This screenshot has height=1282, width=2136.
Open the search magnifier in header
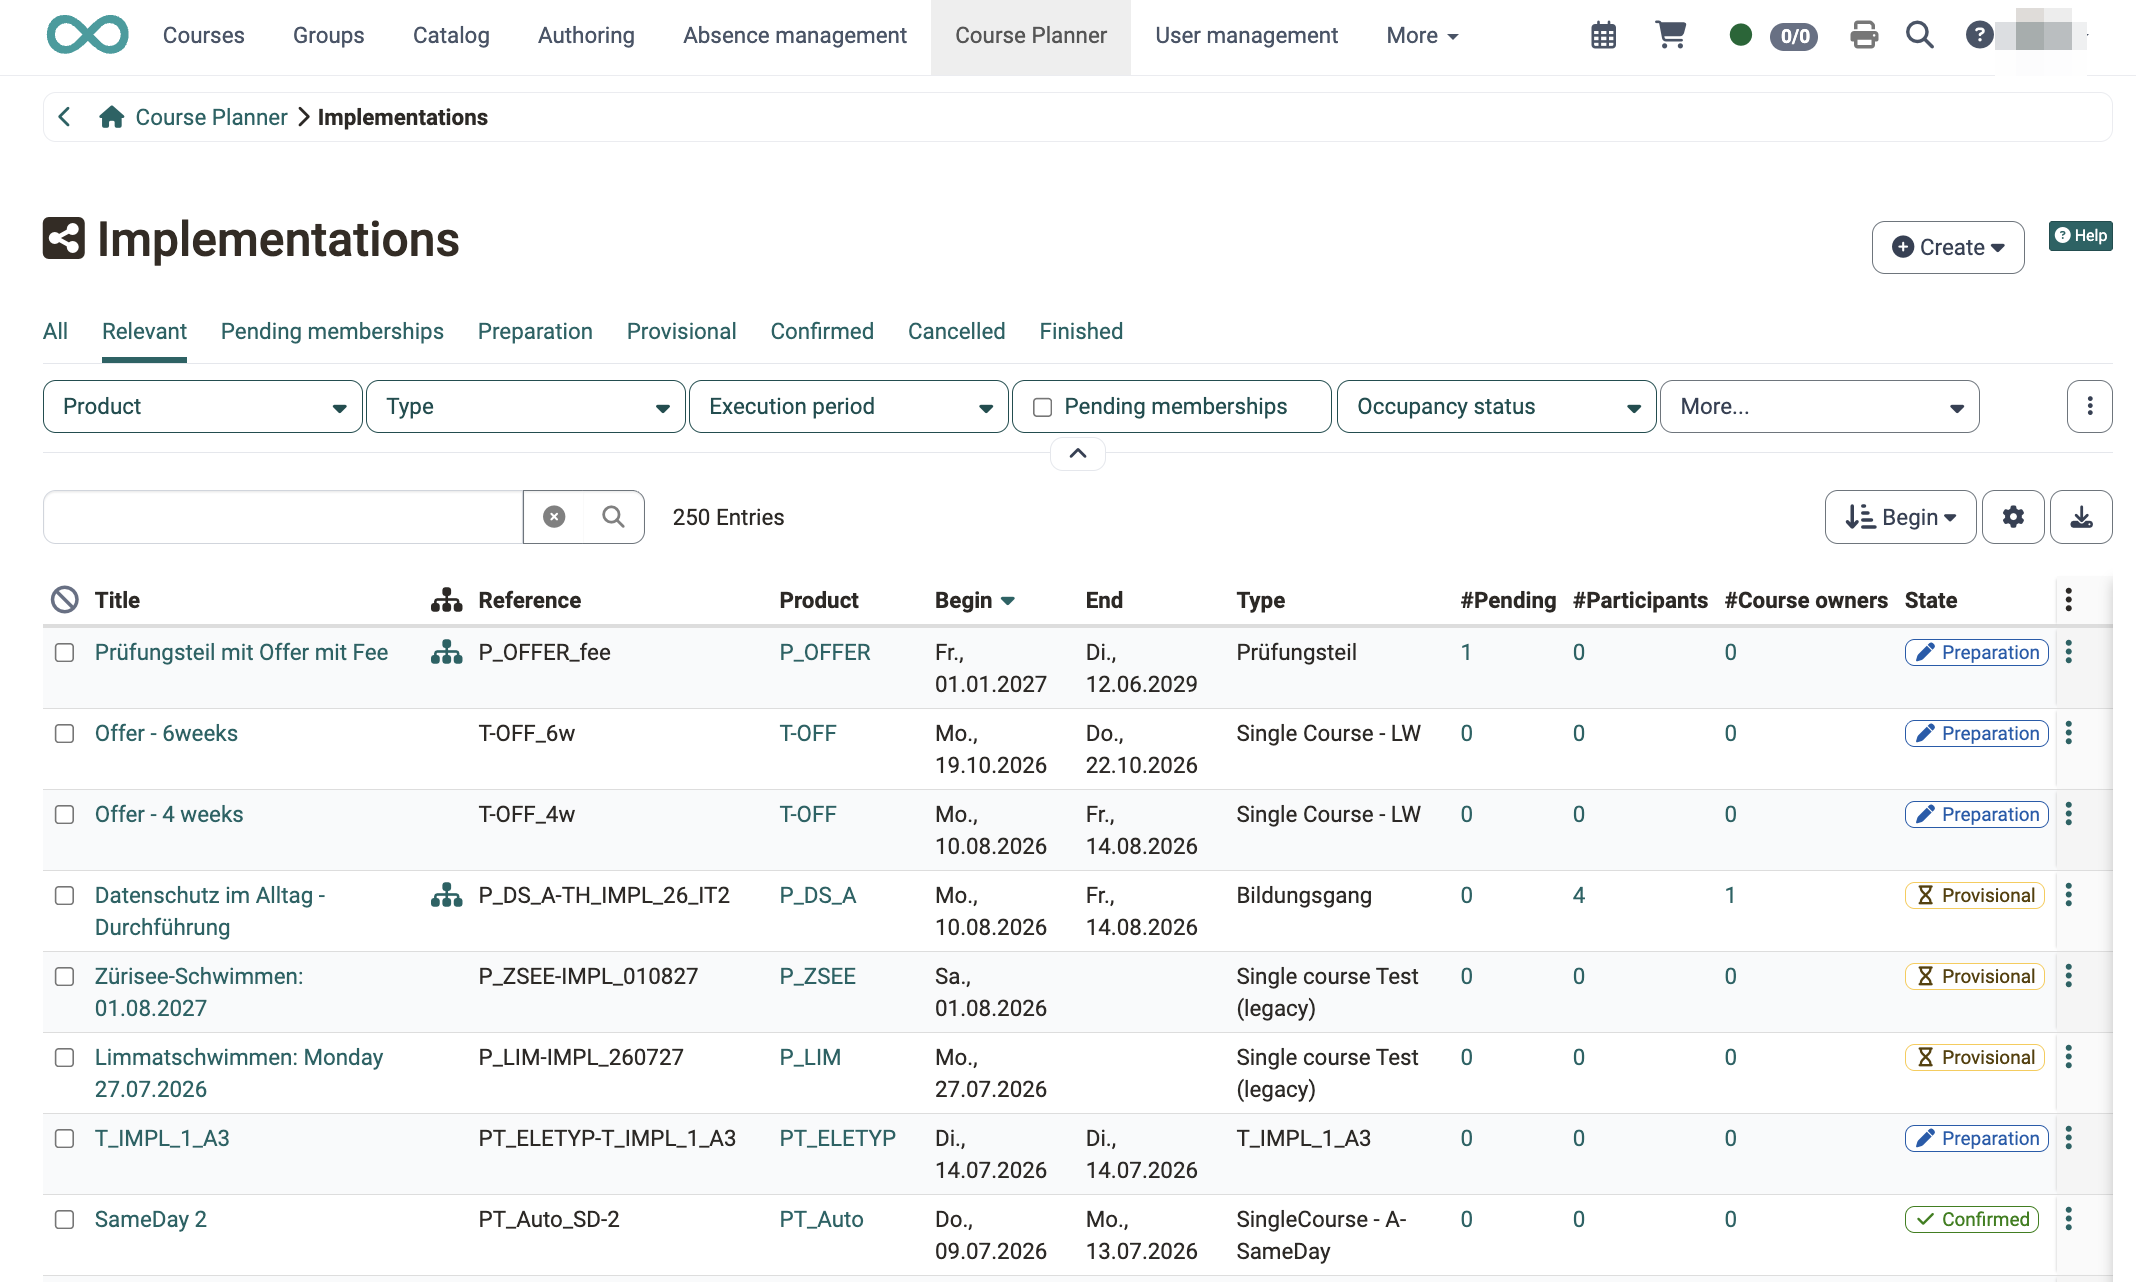pyautogui.click(x=1919, y=36)
